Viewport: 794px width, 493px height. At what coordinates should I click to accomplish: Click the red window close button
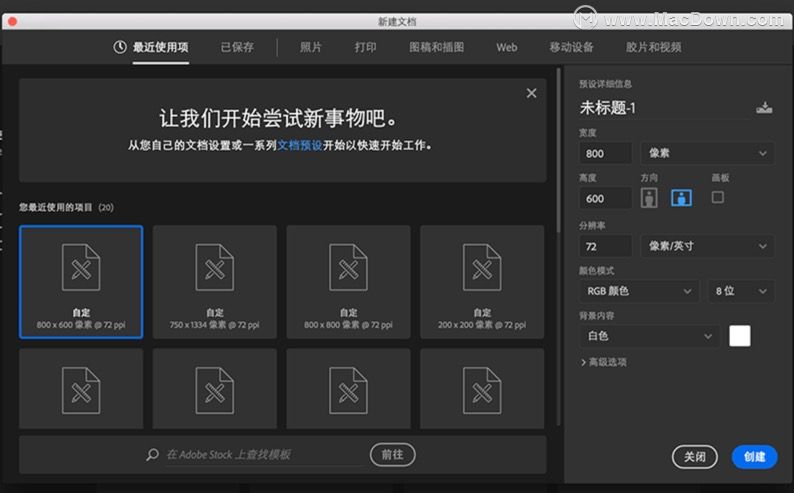click(x=13, y=21)
